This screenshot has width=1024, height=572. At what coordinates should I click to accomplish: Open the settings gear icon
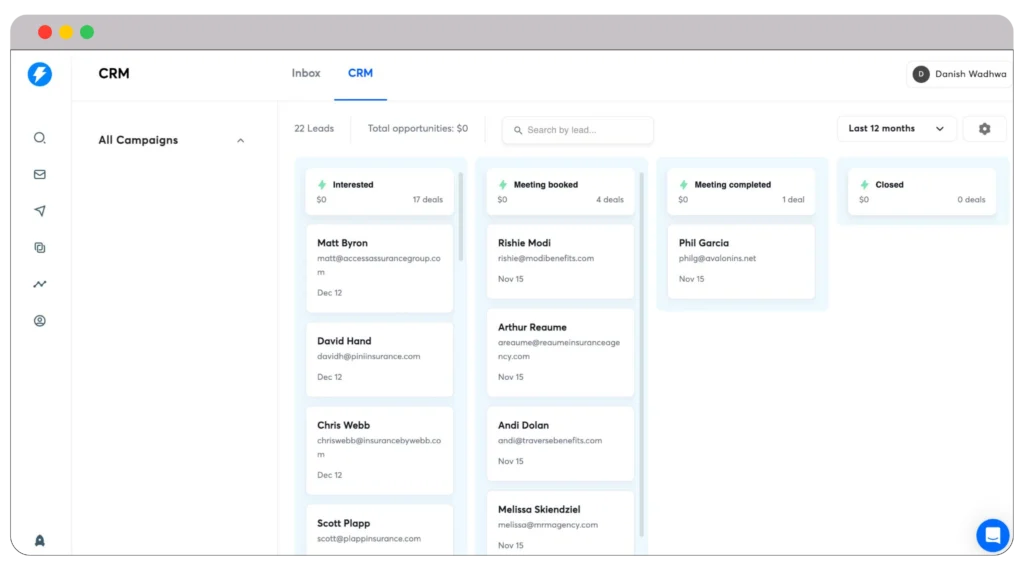click(x=984, y=129)
